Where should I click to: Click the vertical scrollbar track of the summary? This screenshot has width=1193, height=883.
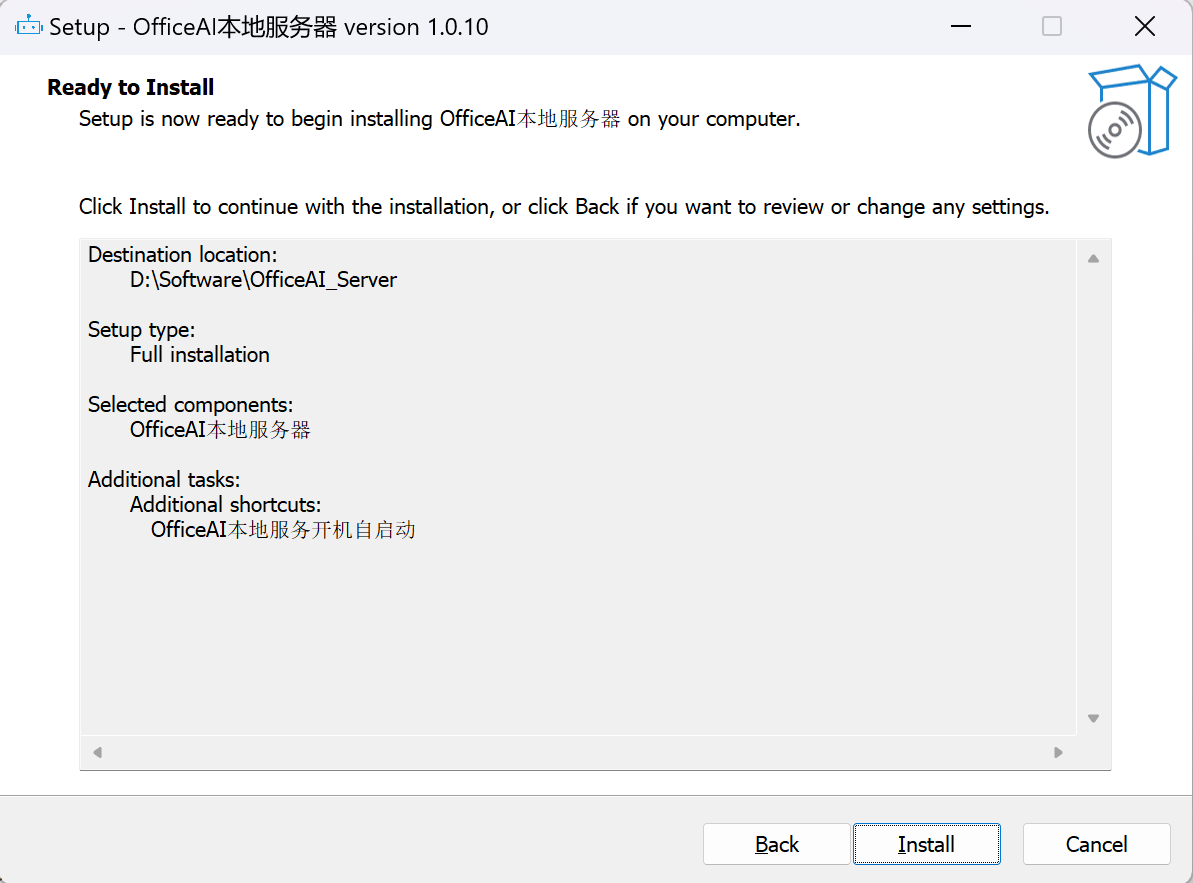(1093, 488)
